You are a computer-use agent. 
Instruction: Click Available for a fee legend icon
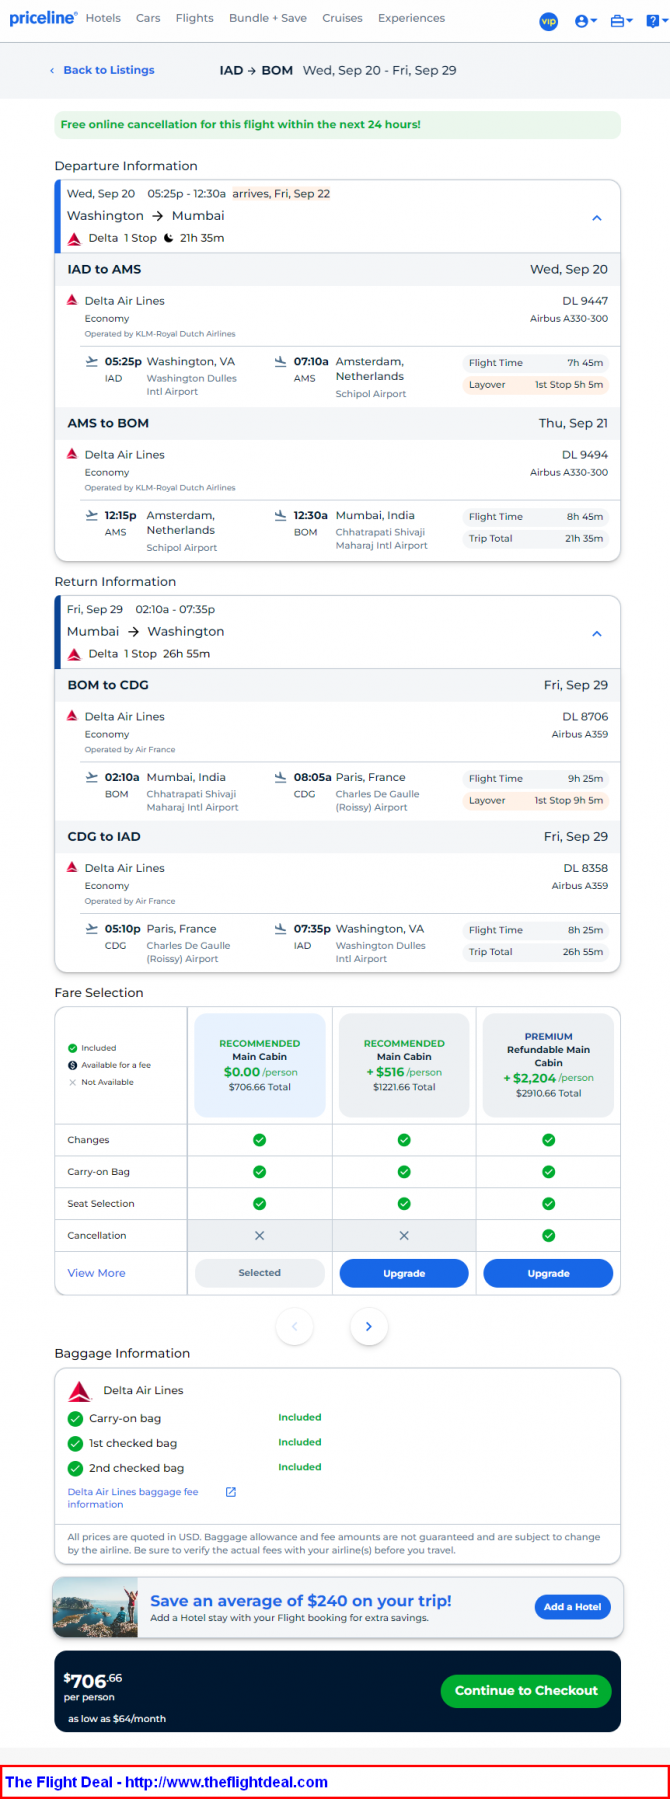[72, 1065]
